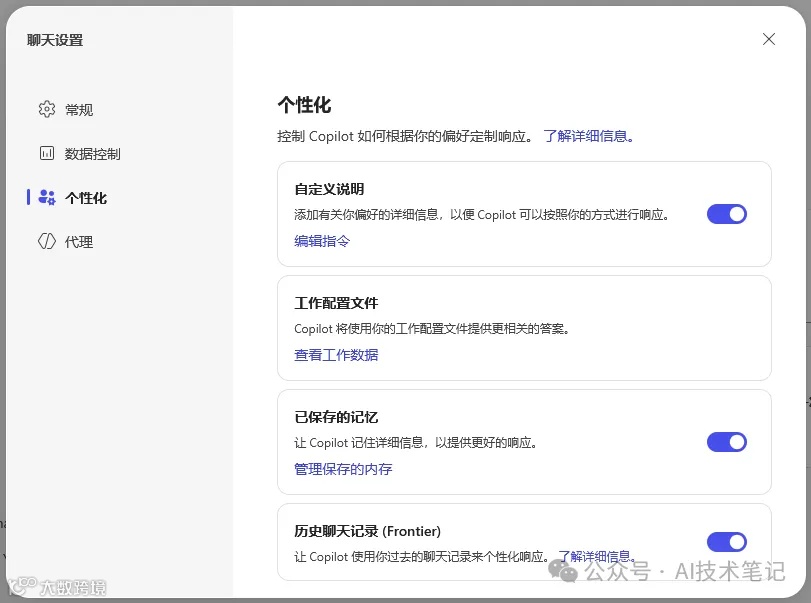
Task: Click the 已保存的记忆 card title
Action: pyautogui.click(x=336, y=417)
